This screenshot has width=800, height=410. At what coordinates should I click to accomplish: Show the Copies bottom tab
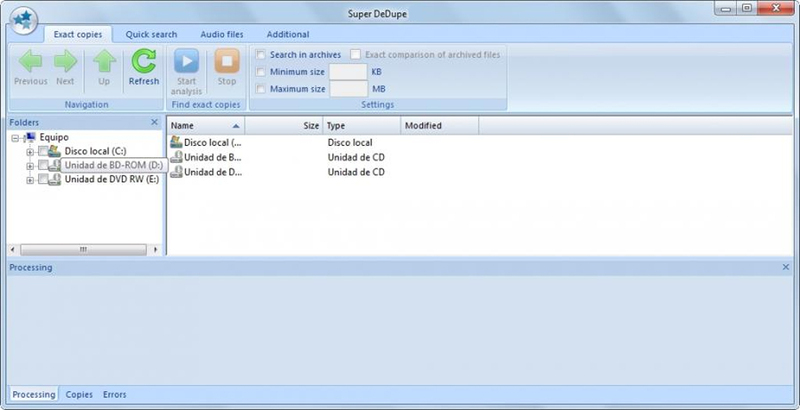[79, 394]
